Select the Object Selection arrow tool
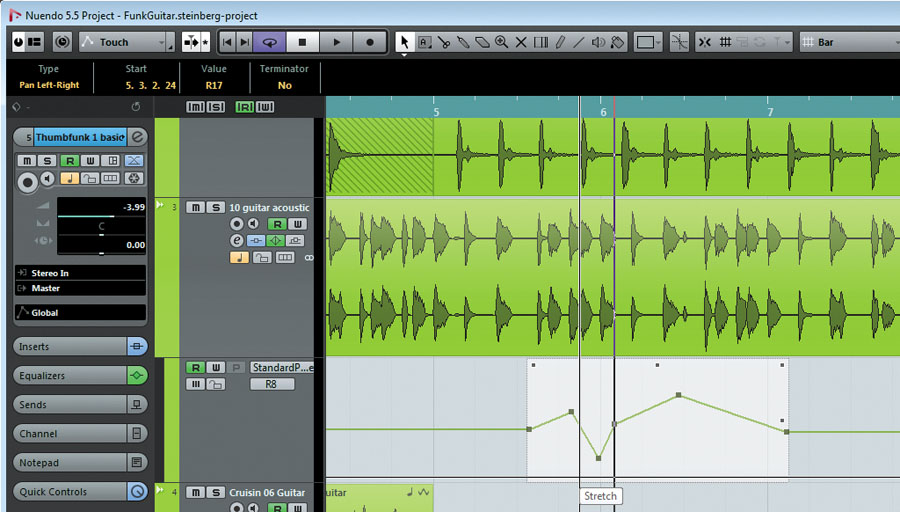 tap(404, 42)
